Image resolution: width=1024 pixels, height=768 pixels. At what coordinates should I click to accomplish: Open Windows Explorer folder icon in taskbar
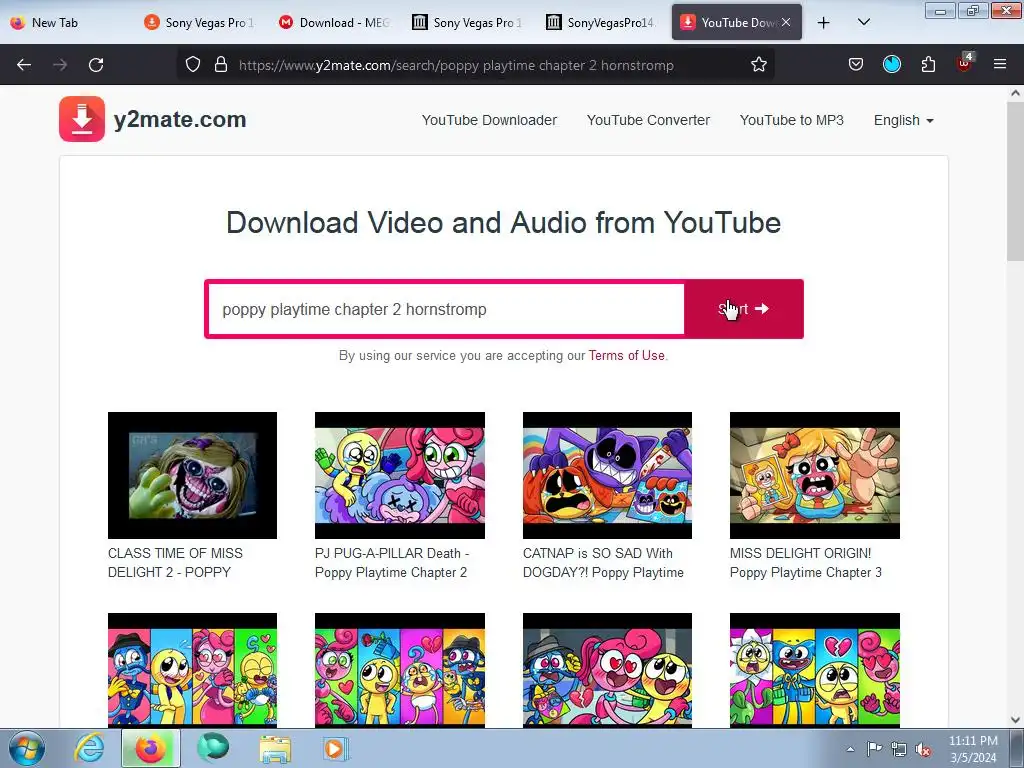[x=275, y=749]
